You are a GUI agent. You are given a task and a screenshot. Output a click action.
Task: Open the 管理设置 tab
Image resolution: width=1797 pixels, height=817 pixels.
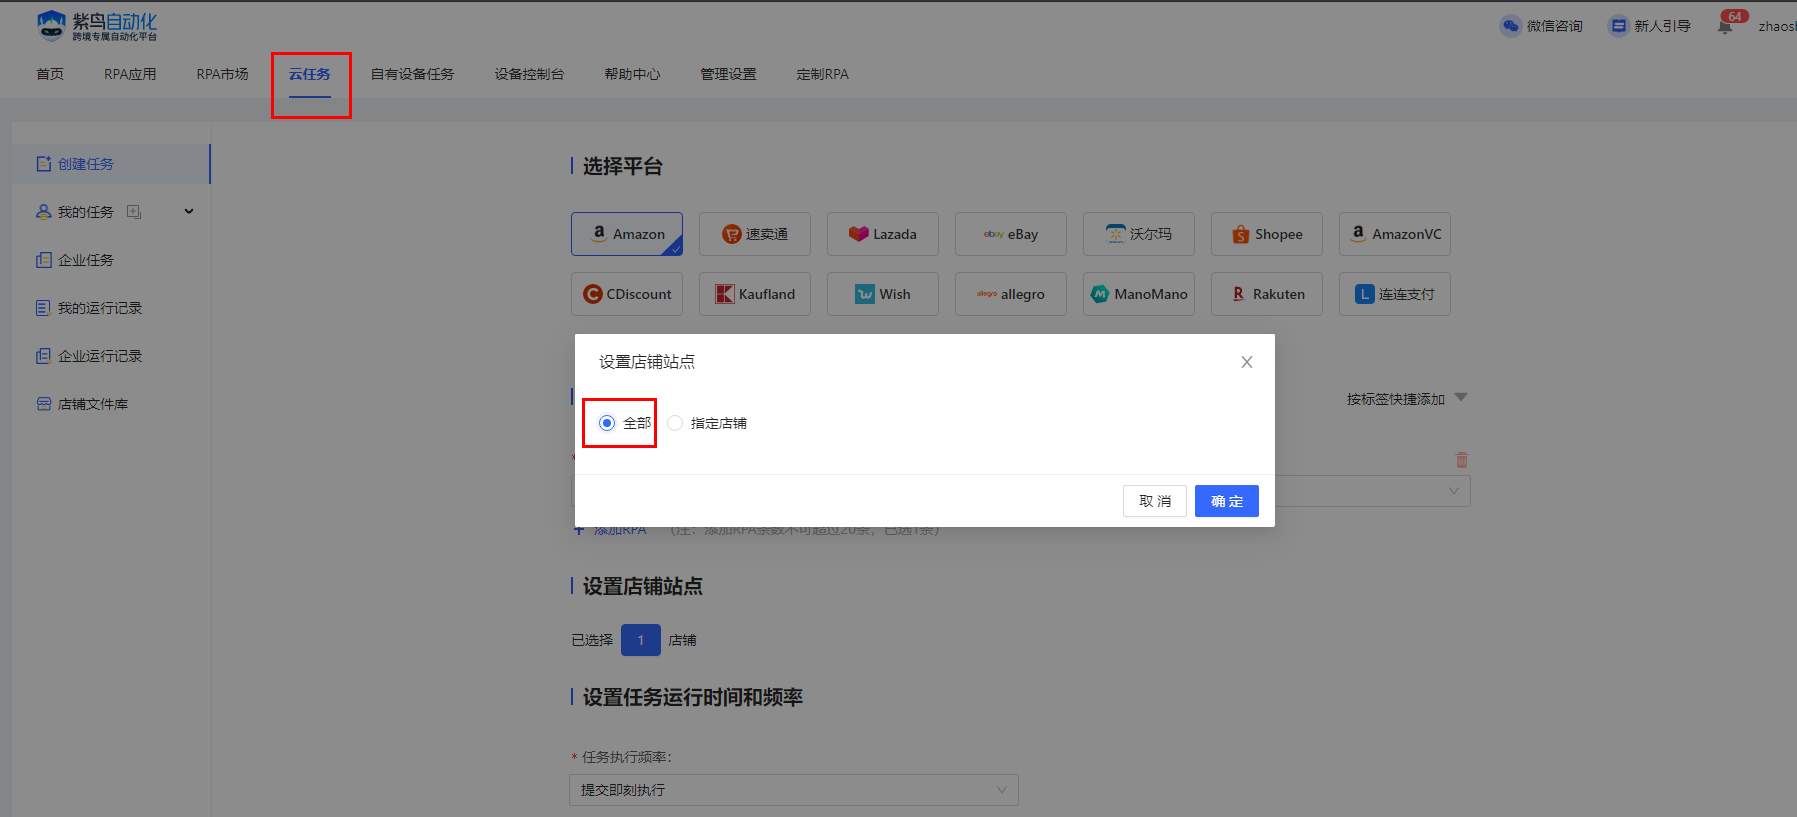(728, 74)
